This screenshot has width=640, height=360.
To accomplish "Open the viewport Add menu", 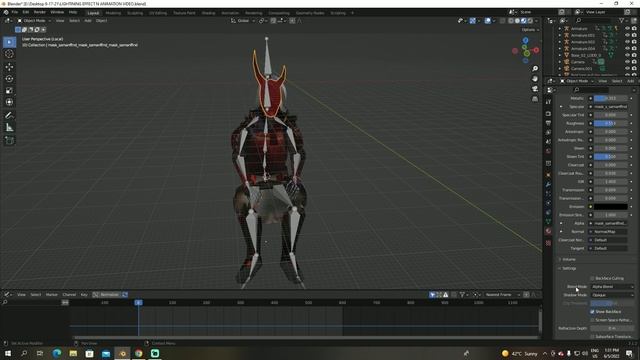I will pyautogui.click(x=88, y=20).
